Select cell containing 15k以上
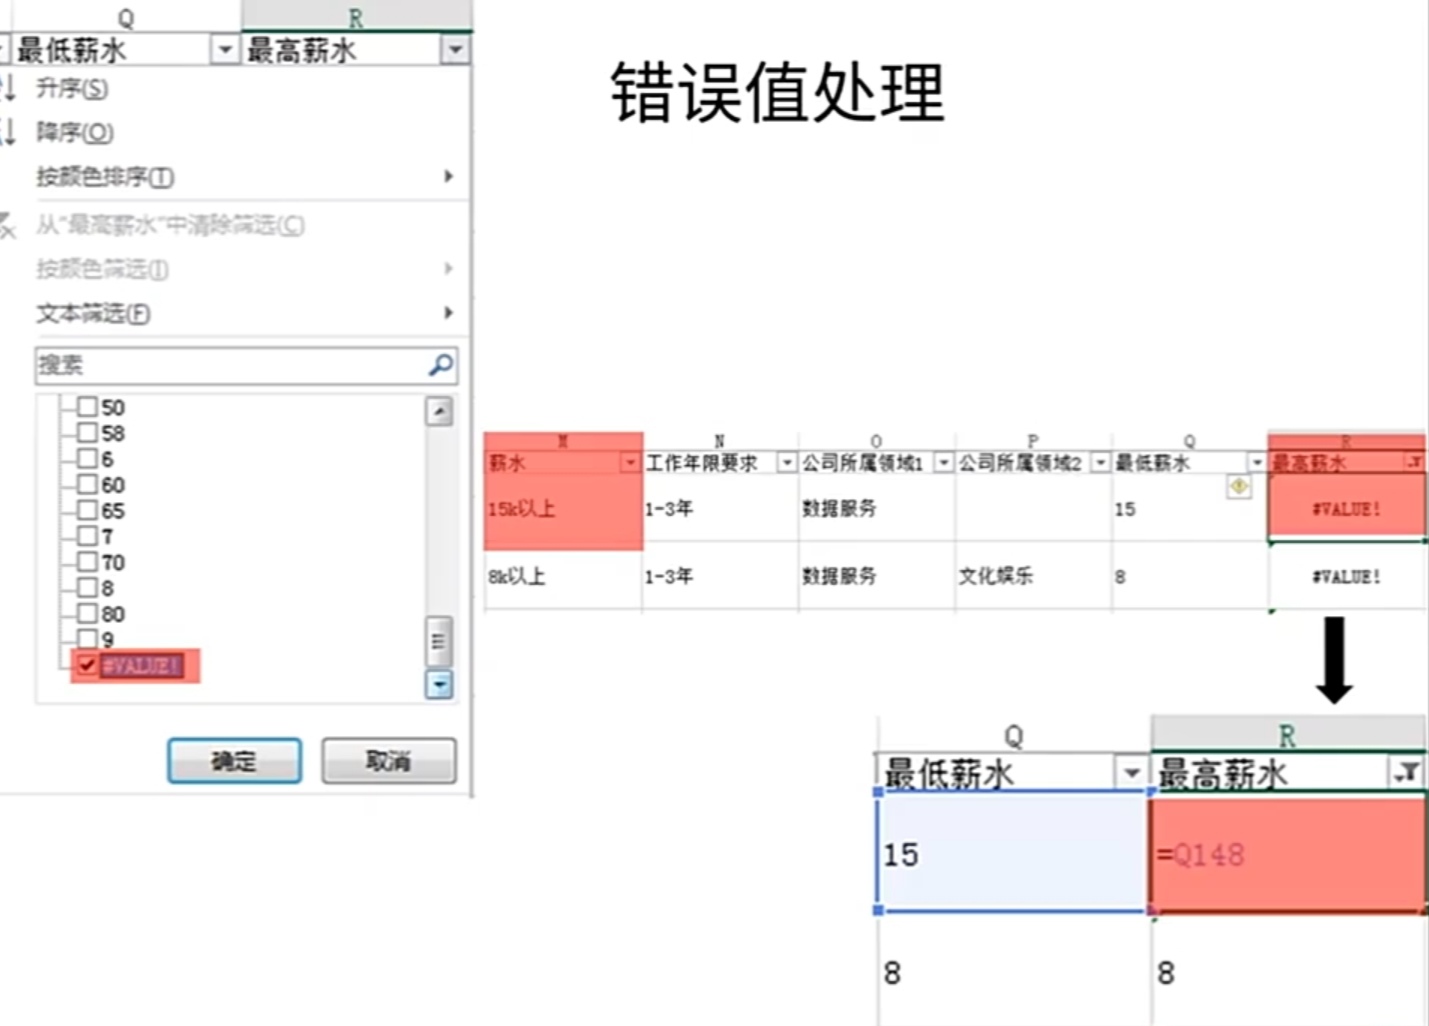 click(563, 510)
